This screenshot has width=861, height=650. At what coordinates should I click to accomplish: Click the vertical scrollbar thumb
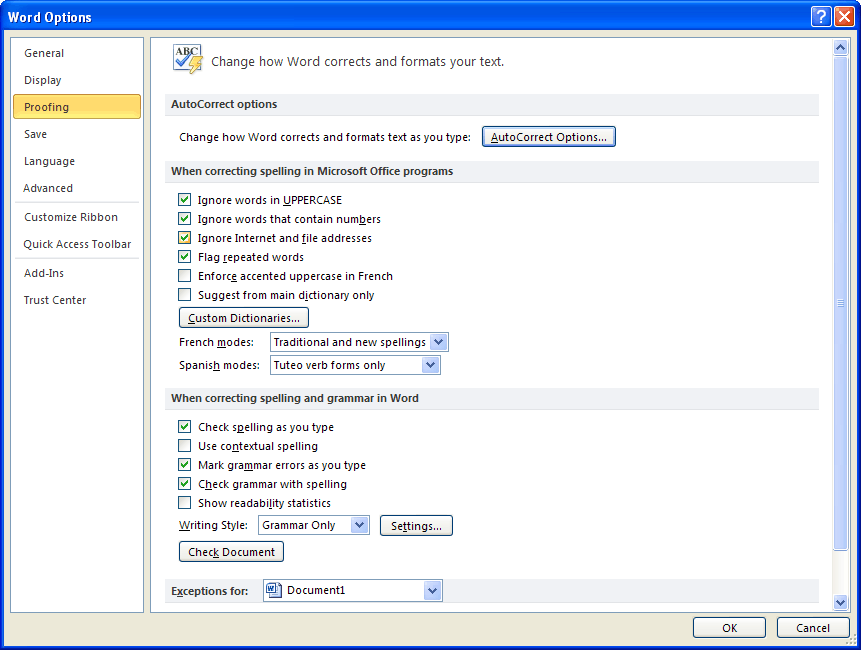point(840,302)
